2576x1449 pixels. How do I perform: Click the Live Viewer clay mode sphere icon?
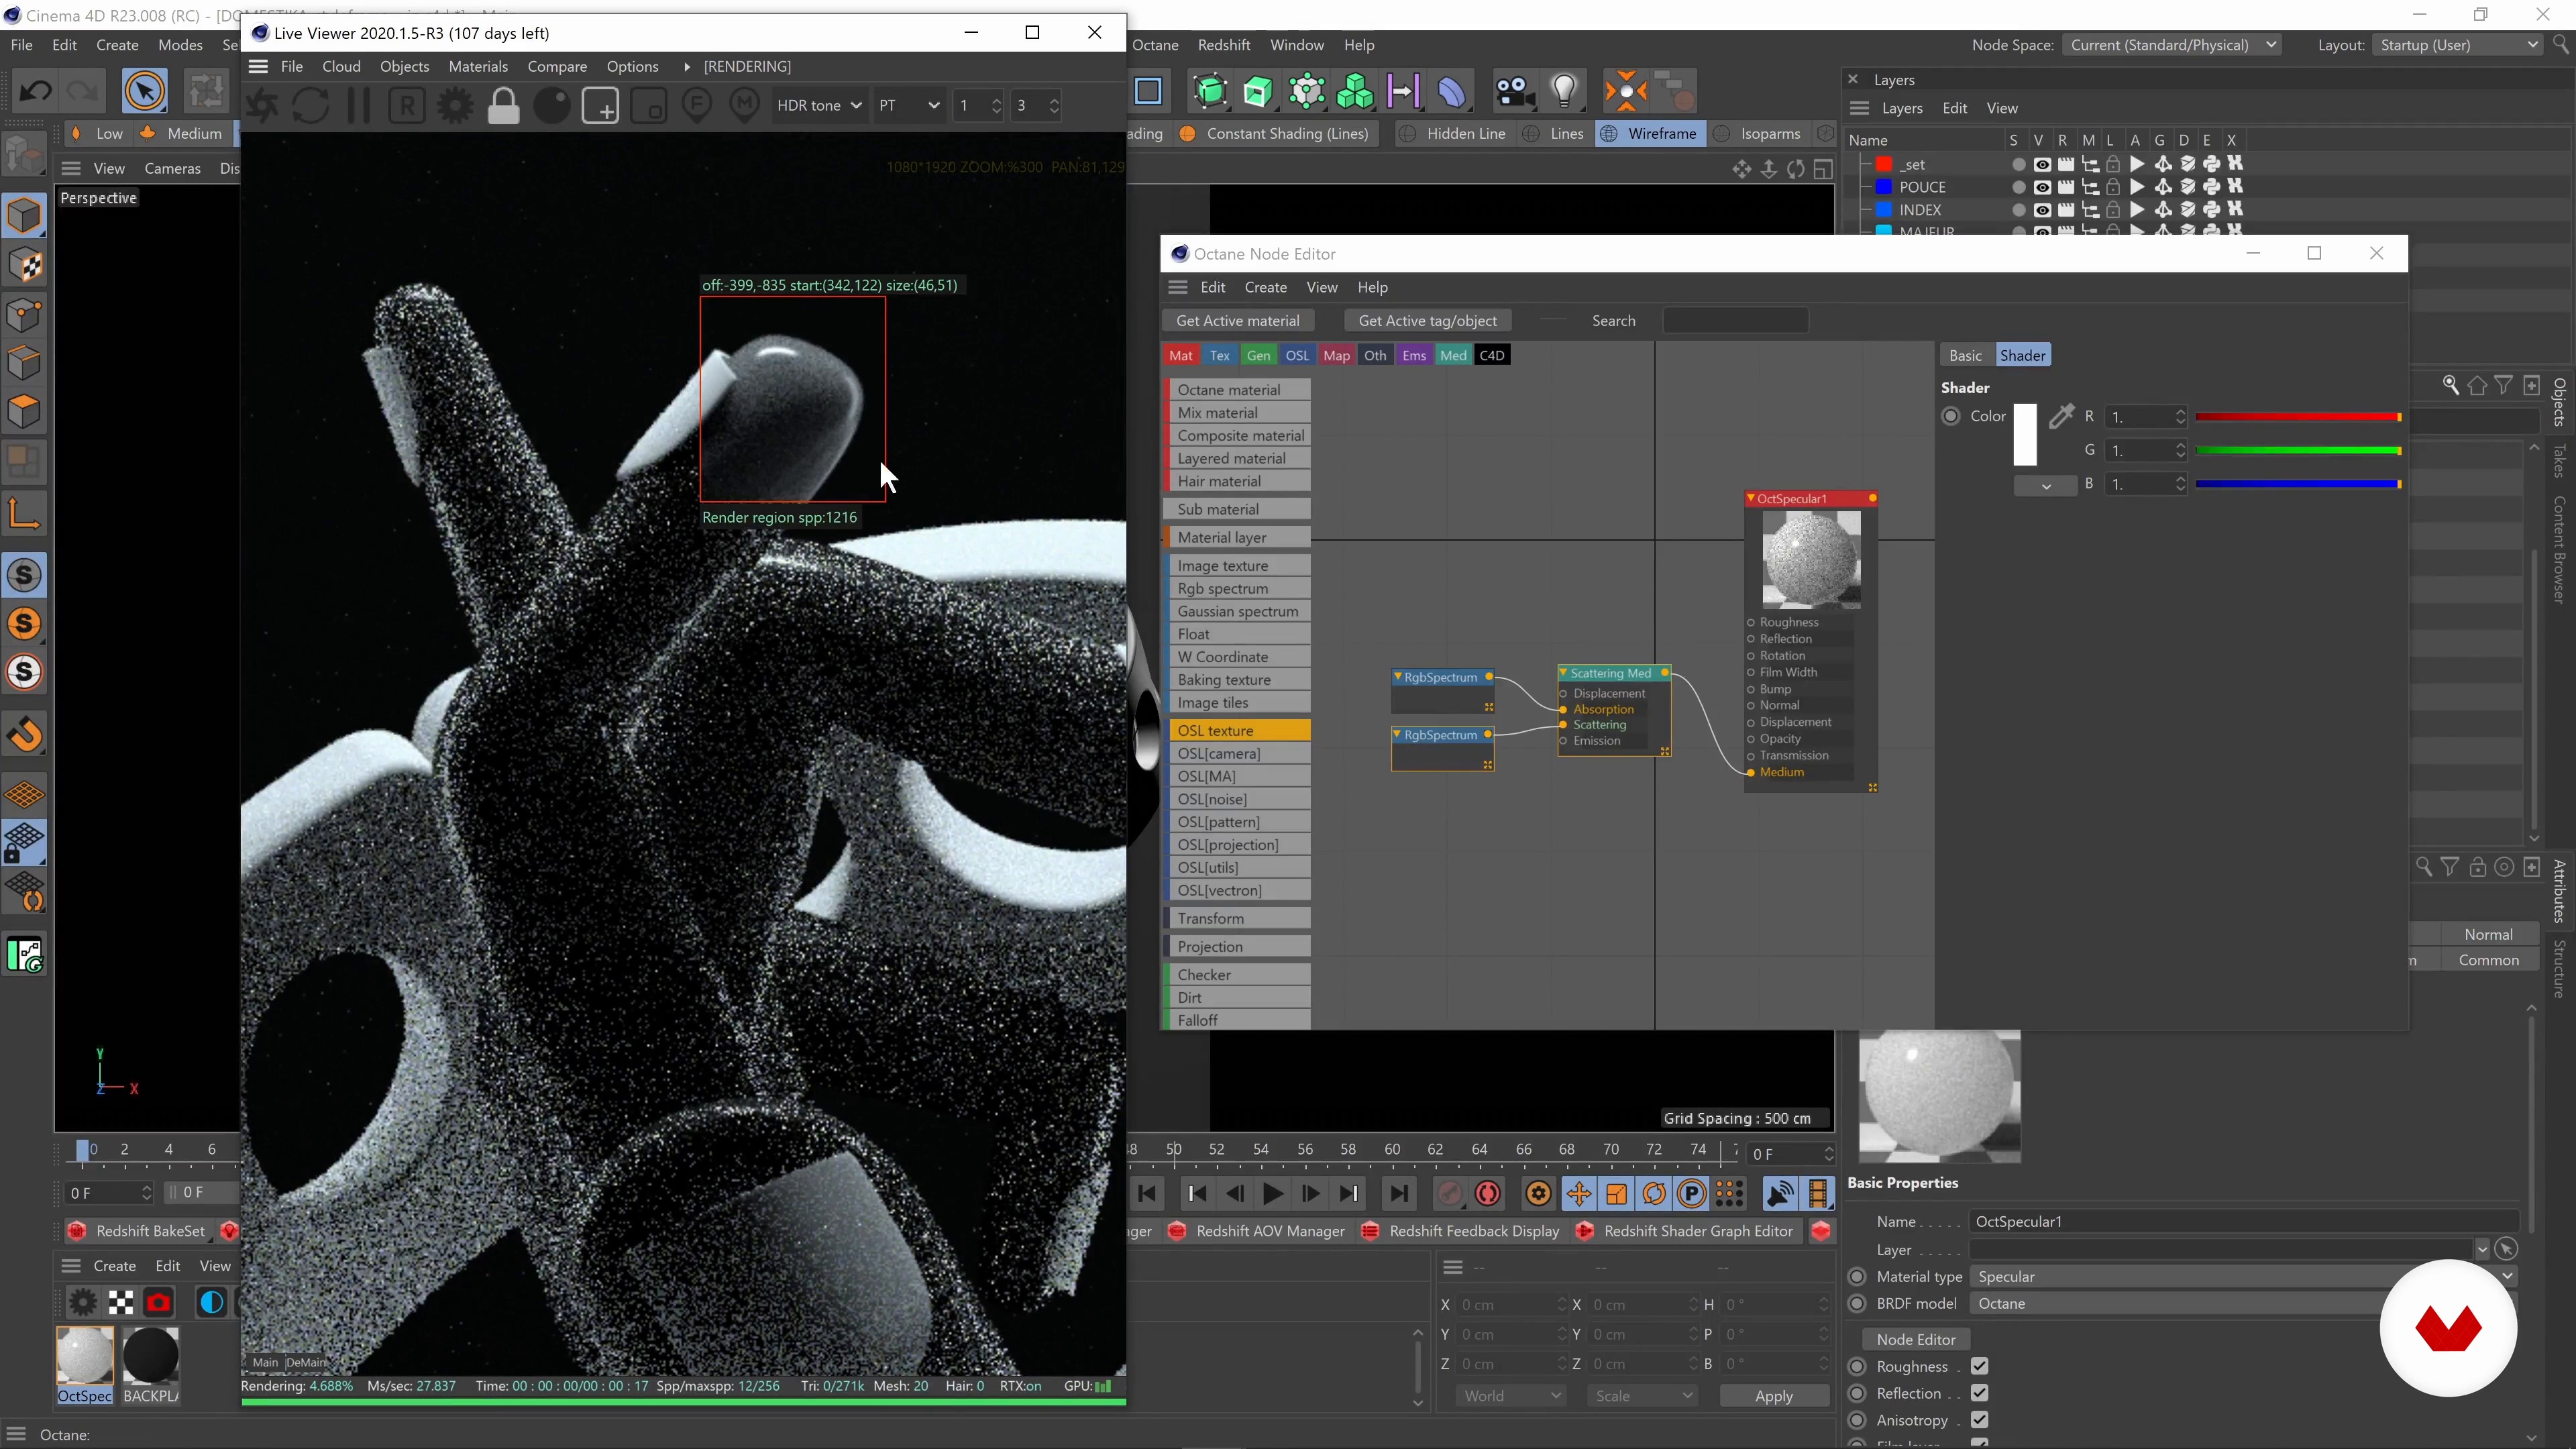click(x=551, y=106)
